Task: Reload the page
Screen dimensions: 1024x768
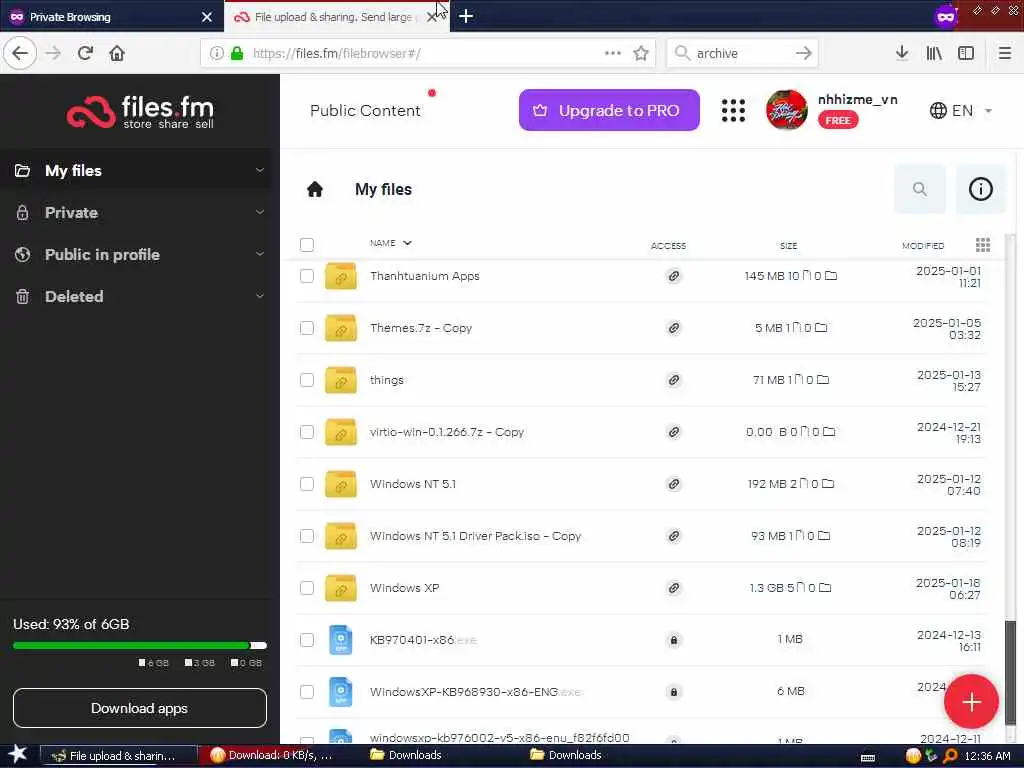Action: [85, 53]
